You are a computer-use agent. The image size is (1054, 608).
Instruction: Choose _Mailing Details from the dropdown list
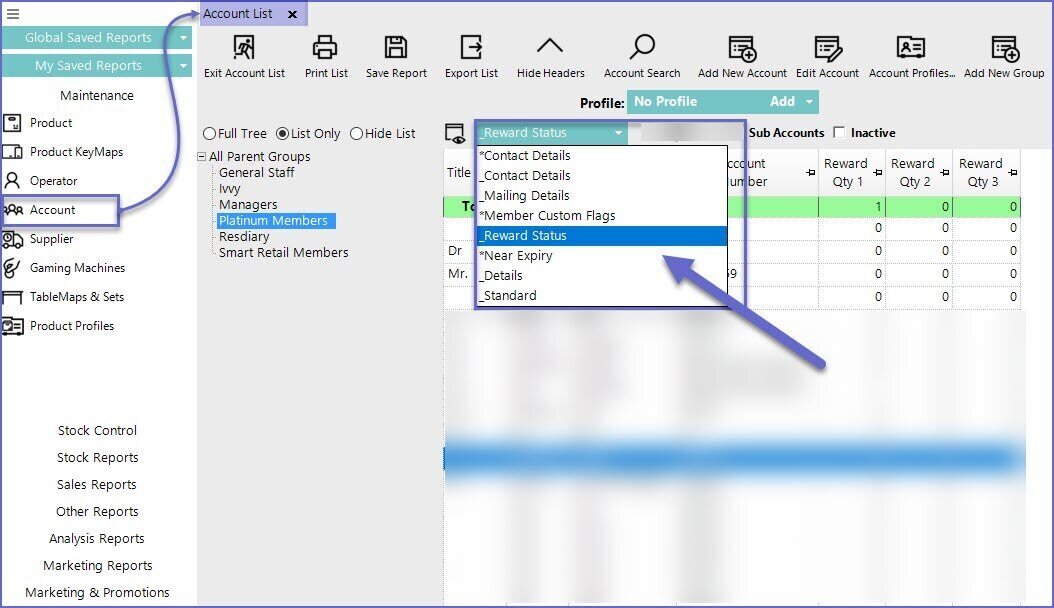coord(524,196)
